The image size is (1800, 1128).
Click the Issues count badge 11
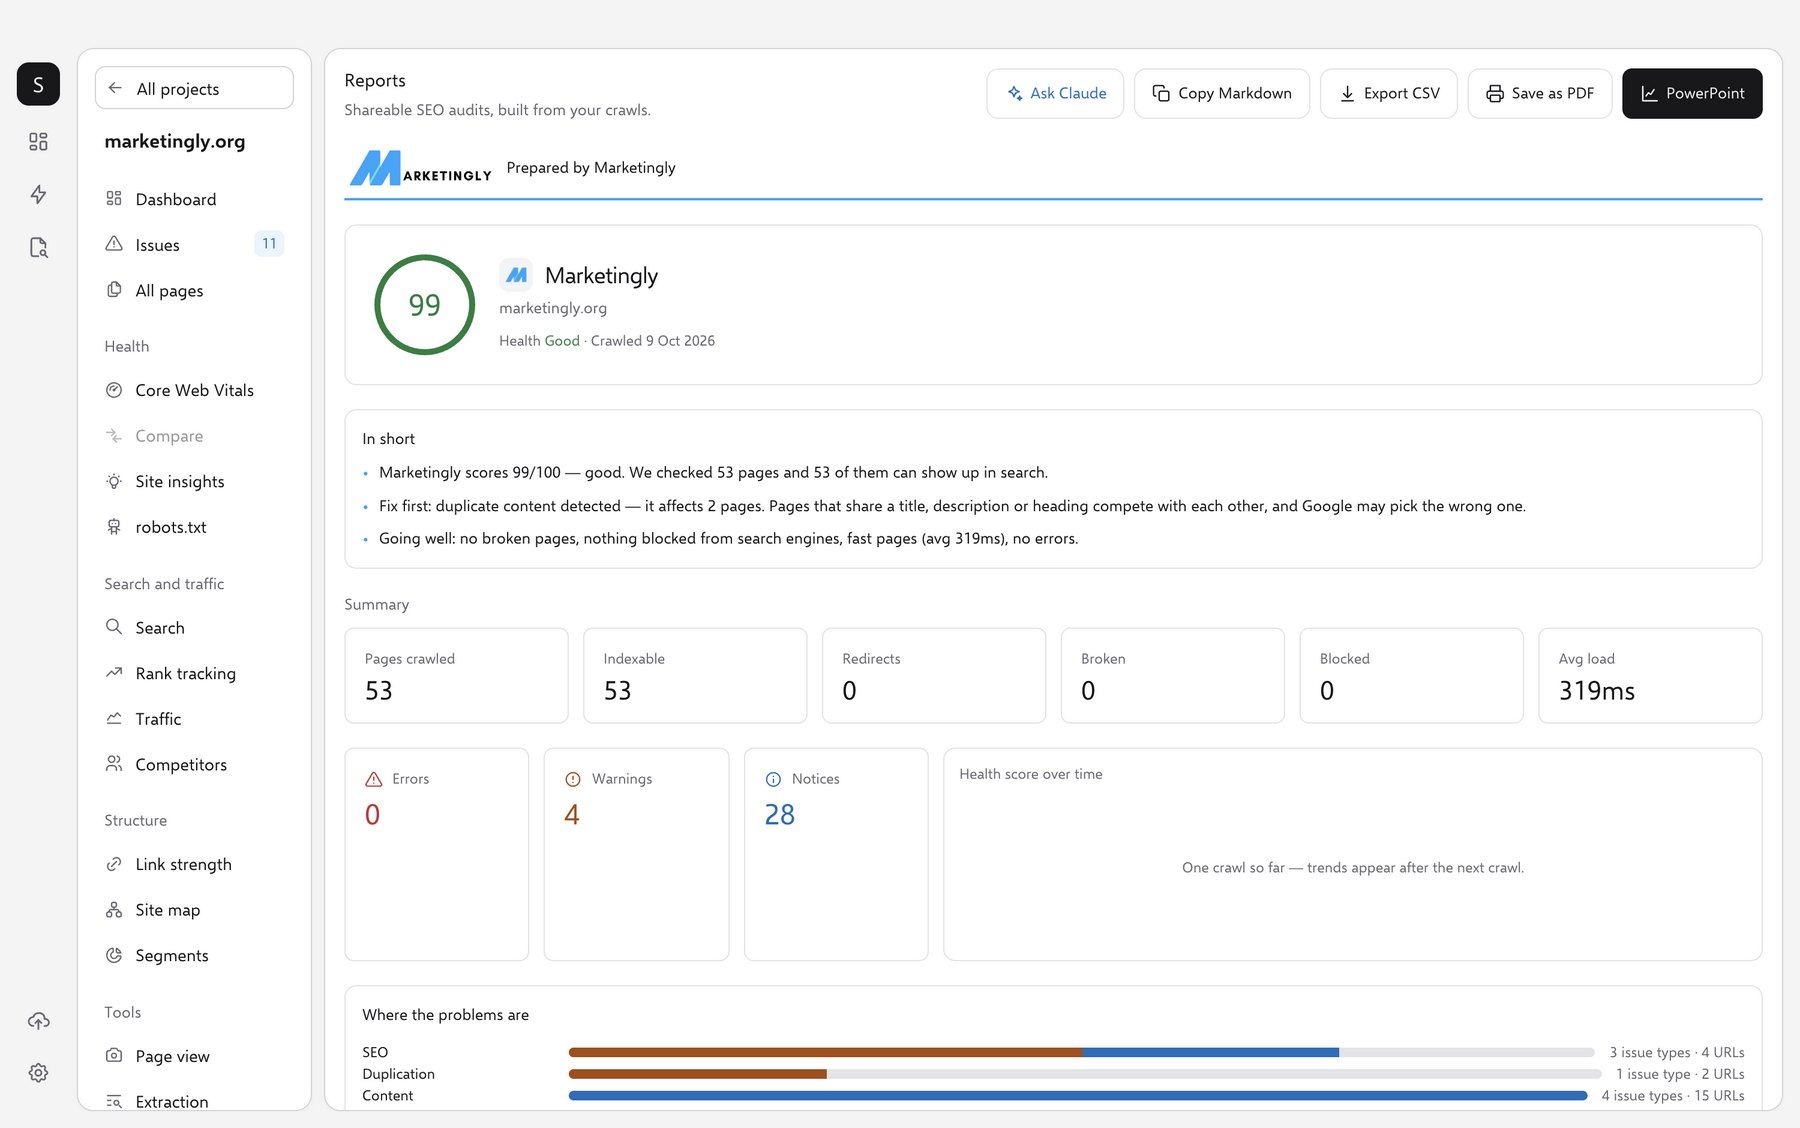coord(269,244)
